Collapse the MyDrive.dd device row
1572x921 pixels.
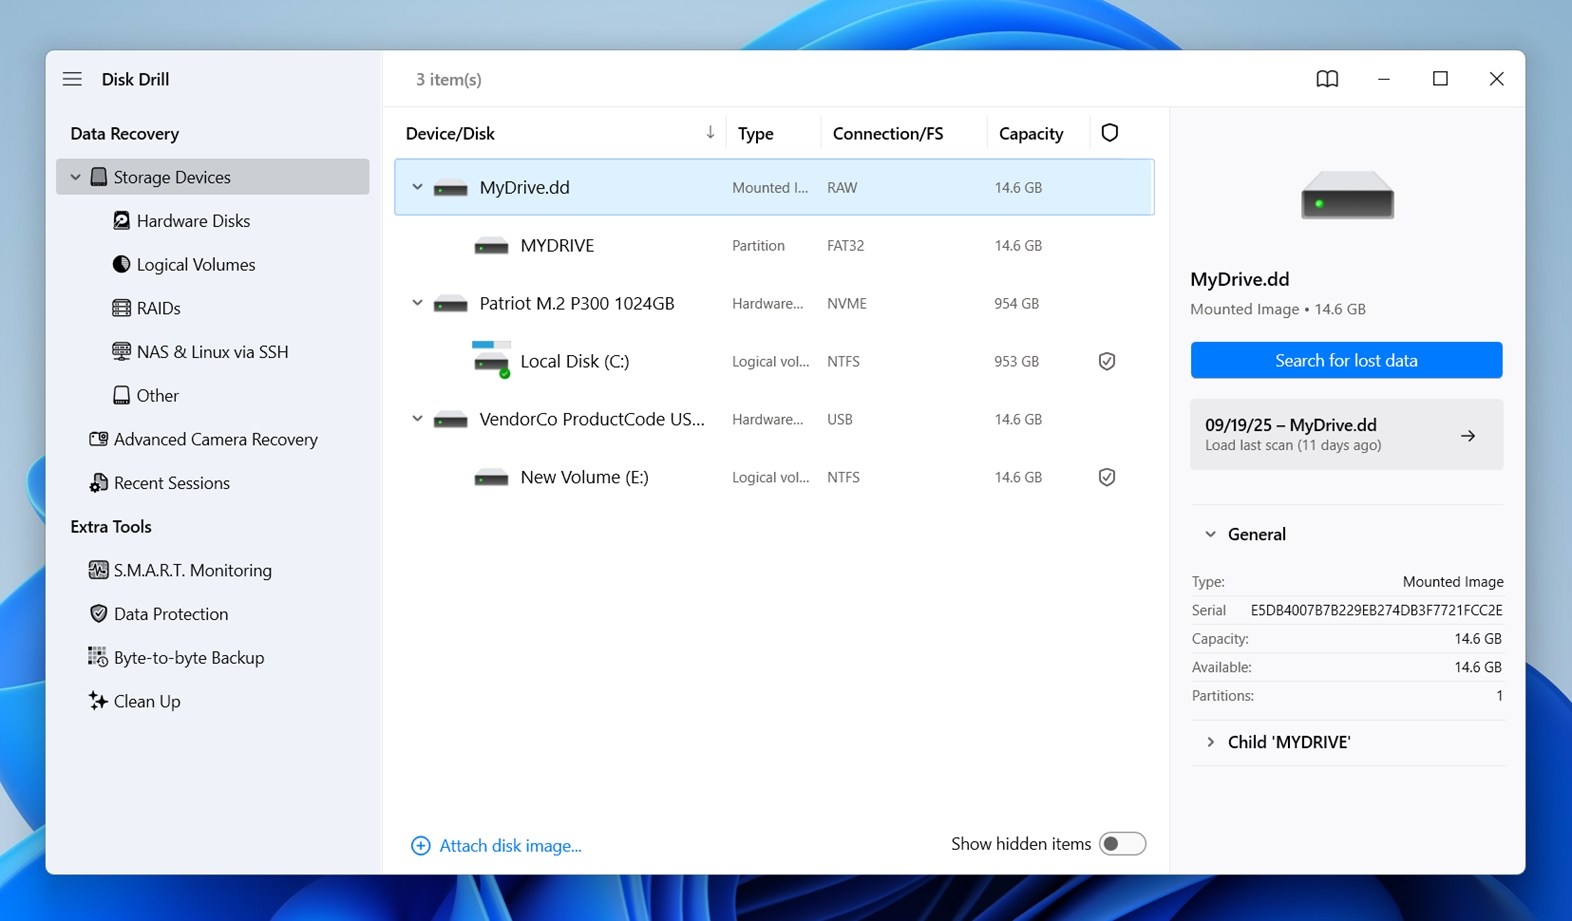[417, 187]
